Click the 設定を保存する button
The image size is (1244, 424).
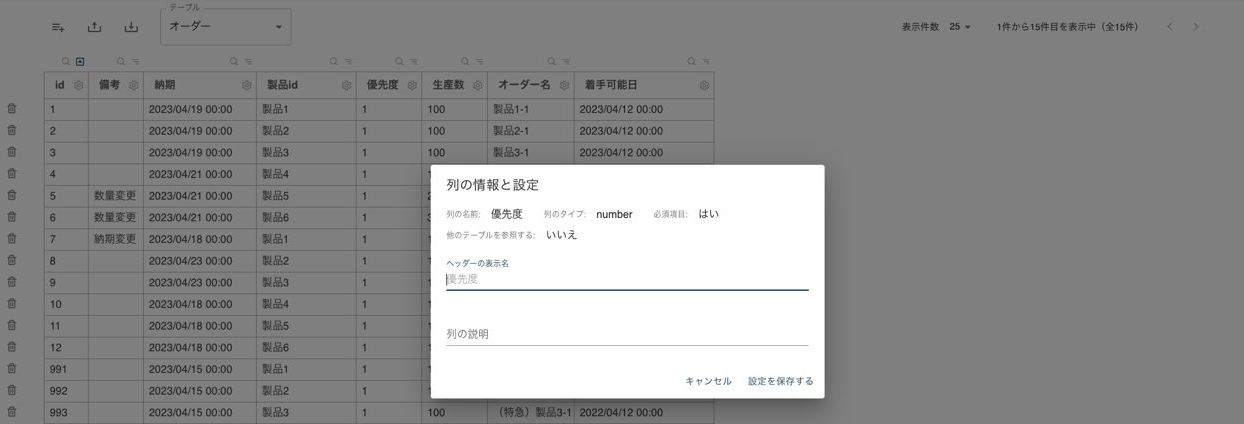(x=781, y=381)
